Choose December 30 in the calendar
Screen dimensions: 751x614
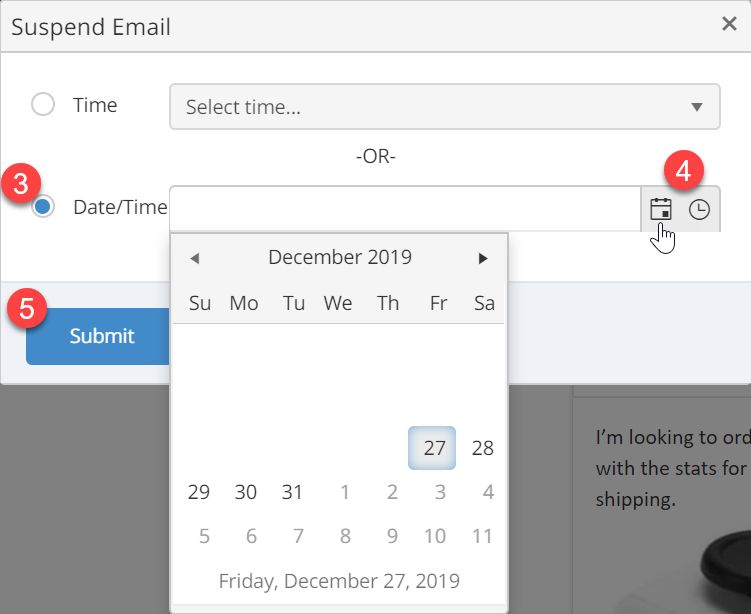246,492
